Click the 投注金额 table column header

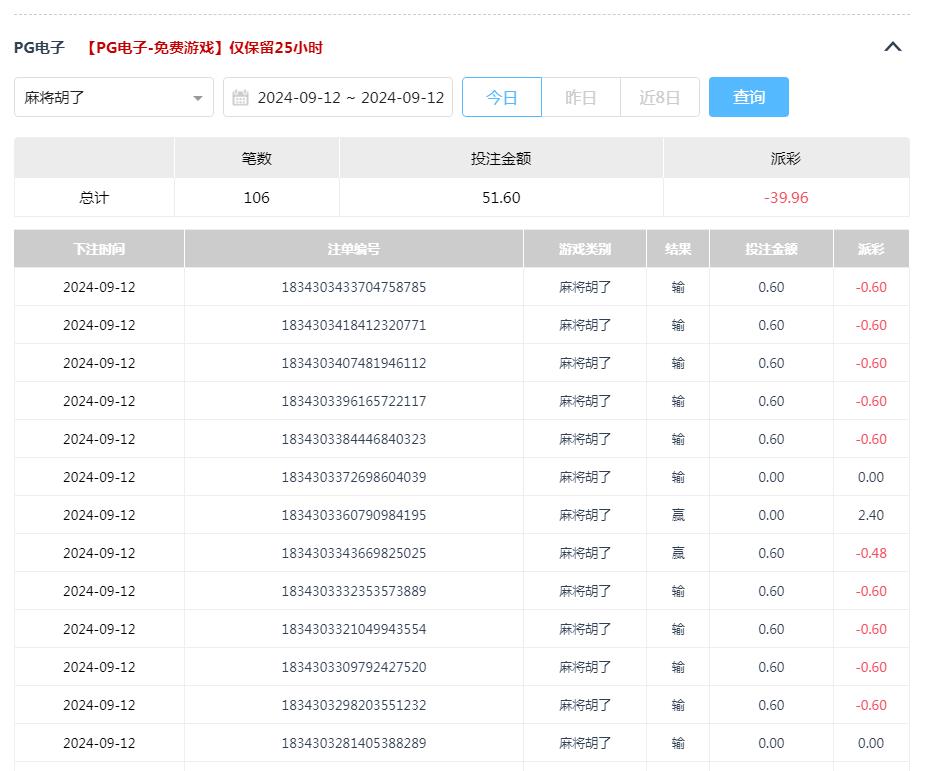pos(771,249)
